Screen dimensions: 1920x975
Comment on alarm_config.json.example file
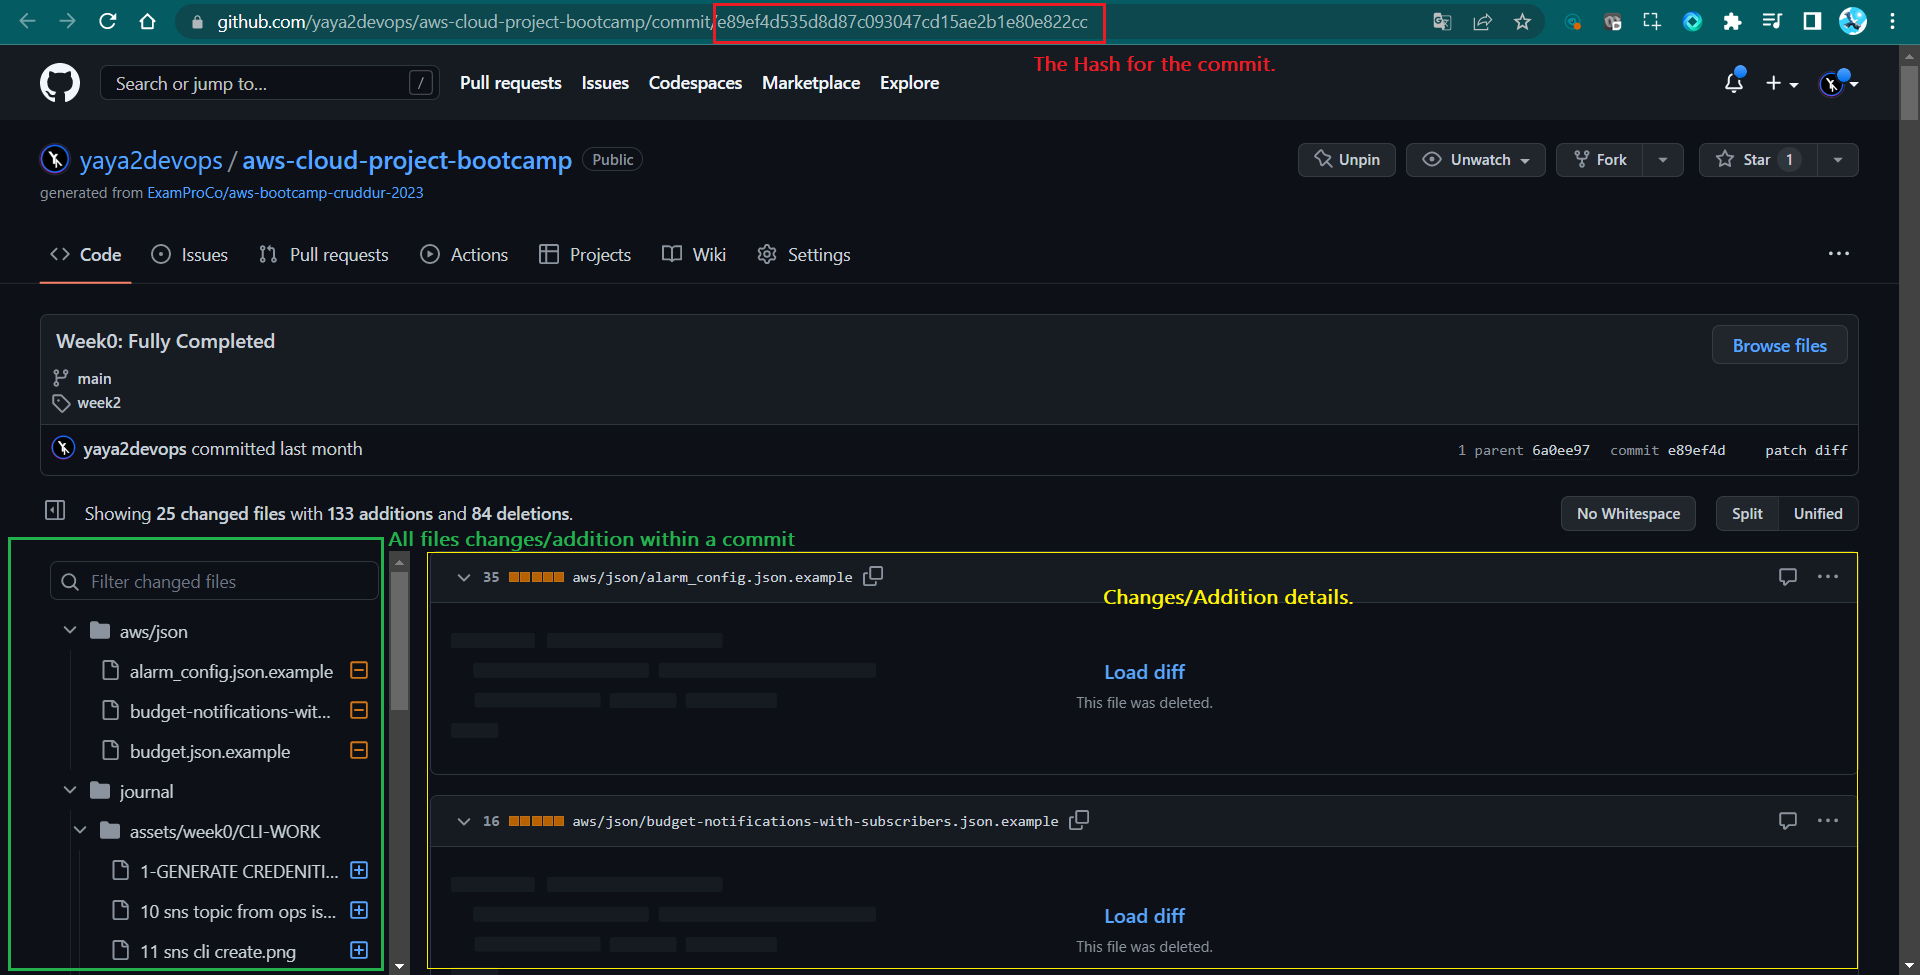tap(1788, 577)
